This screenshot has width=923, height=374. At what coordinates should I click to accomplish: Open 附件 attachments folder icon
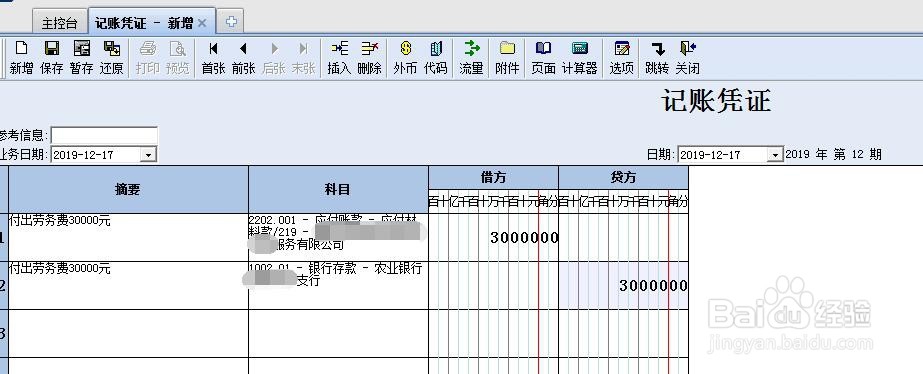[x=507, y=57]
